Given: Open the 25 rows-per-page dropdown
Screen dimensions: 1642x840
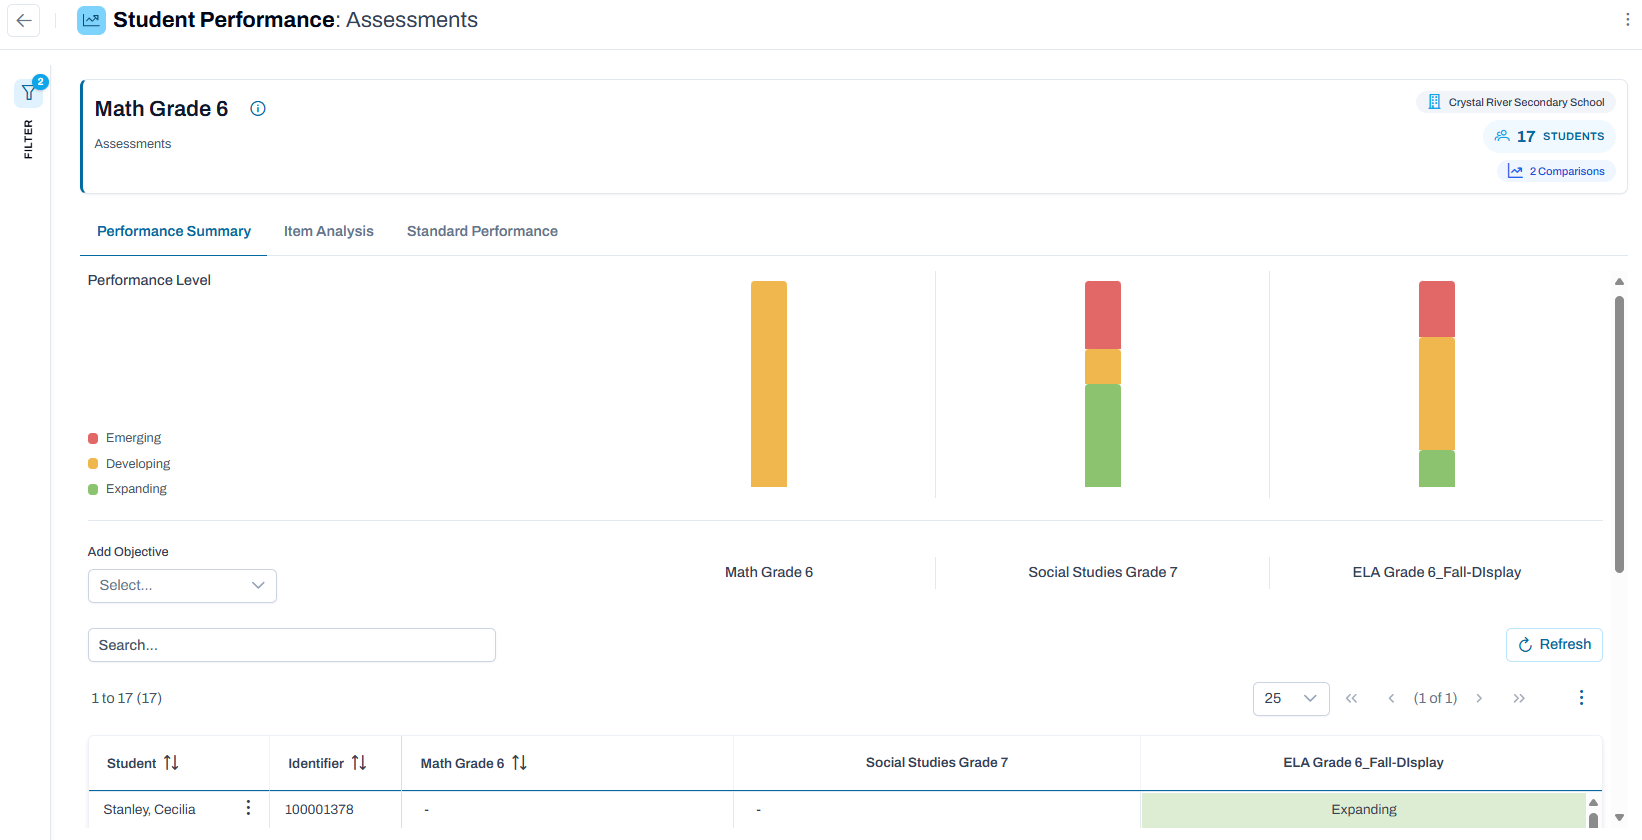Looking at the screenshot, I should (x=1291, y=699).
